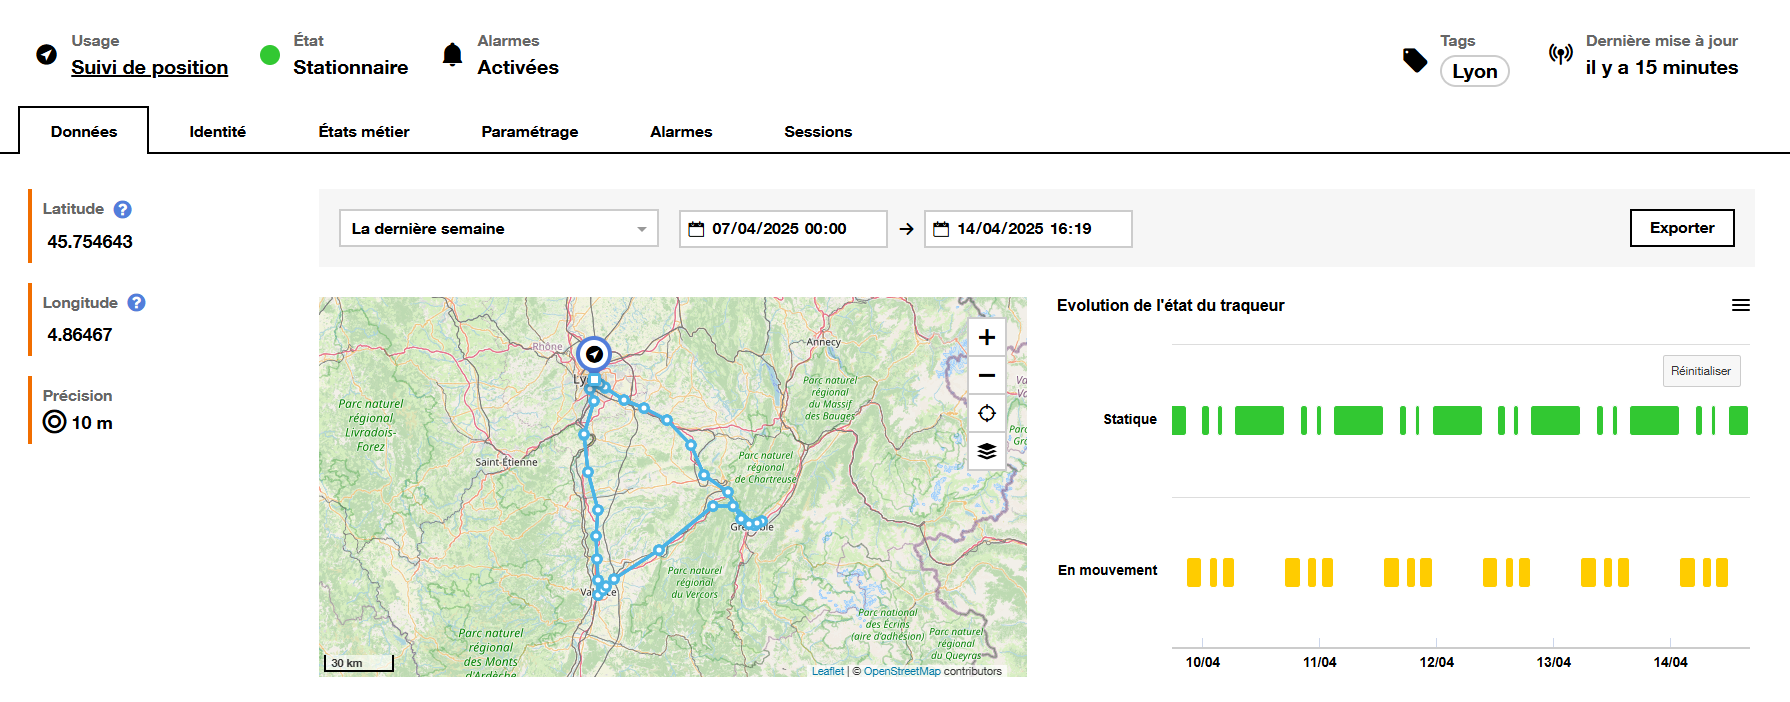1790x702 pixels.
Task: Switch to the Identité tab
Action: (217, 132)
